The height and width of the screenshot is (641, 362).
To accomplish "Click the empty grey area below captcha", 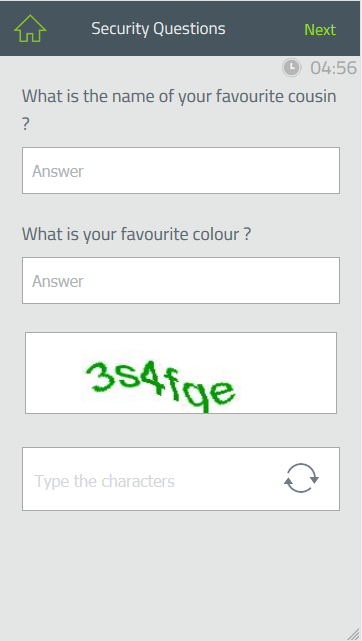I will point(181,572).
